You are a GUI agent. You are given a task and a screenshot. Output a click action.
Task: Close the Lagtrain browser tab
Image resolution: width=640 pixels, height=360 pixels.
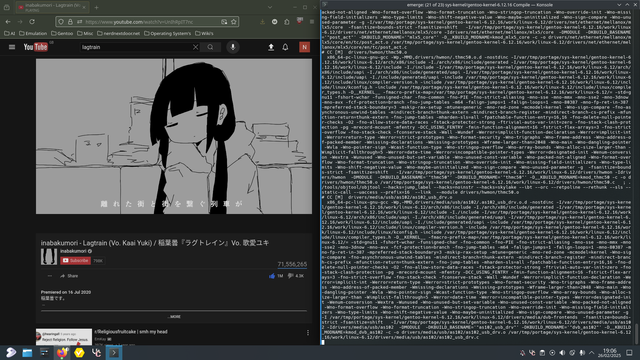point(84,7)
